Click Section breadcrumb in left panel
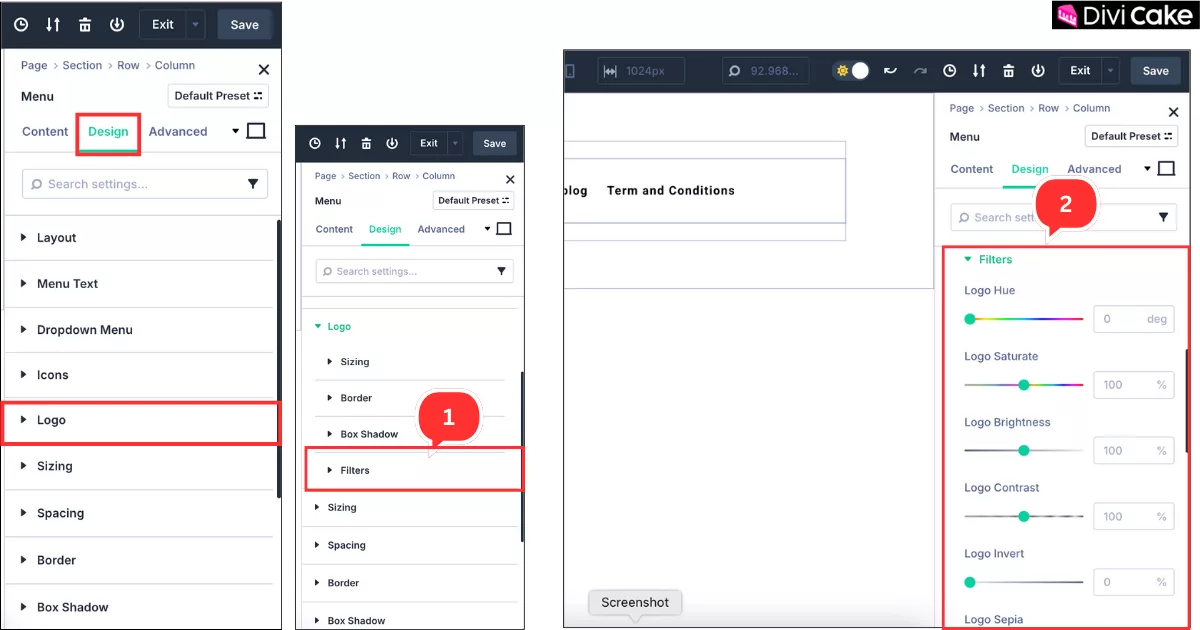Screen dimensions: 1200x630 (x=82, y=65)
